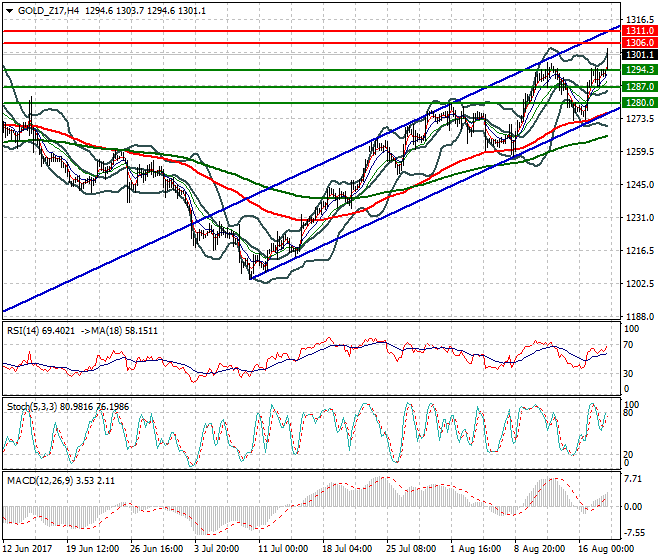Select the 18 Jul 04:00 time axis label
The width and height of the screenshot is (660, 560).
[x=347, y=549]
